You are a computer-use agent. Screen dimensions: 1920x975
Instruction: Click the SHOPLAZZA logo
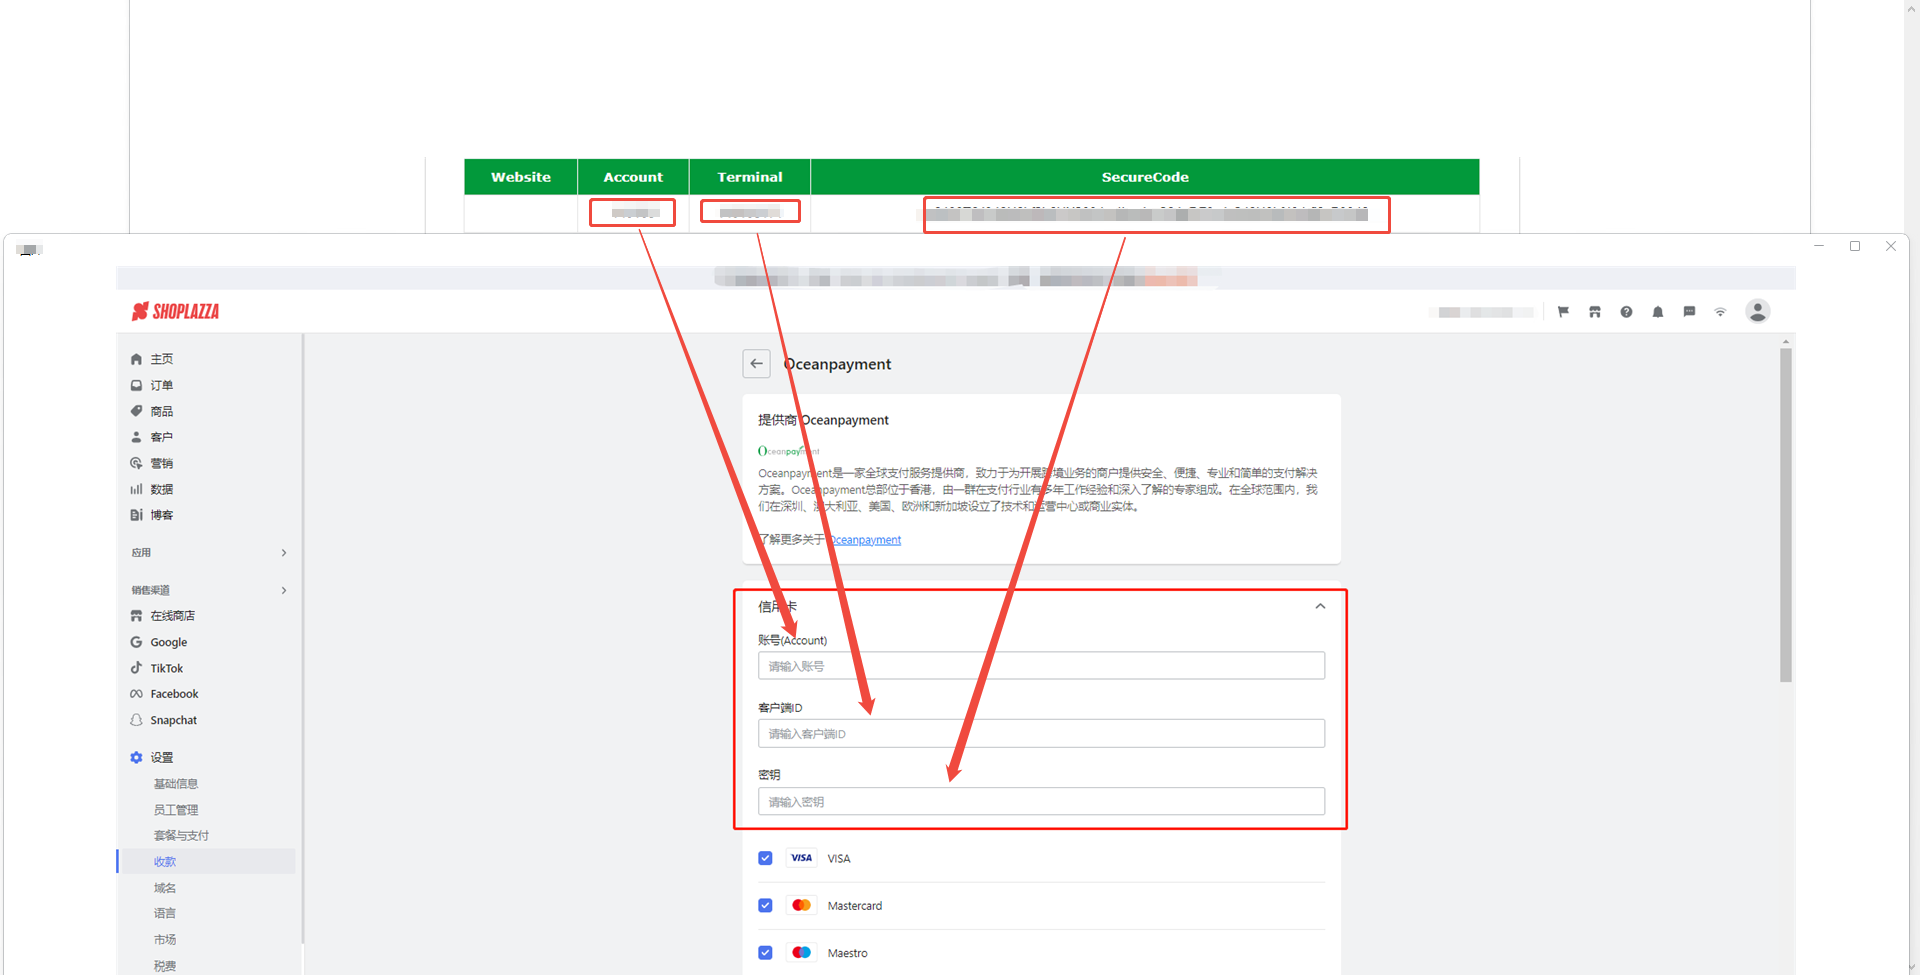176,312
